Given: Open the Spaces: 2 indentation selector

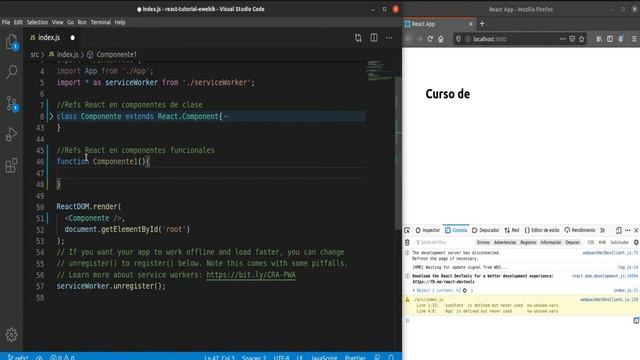Looking at the screenshot, I should coord(253,357).
